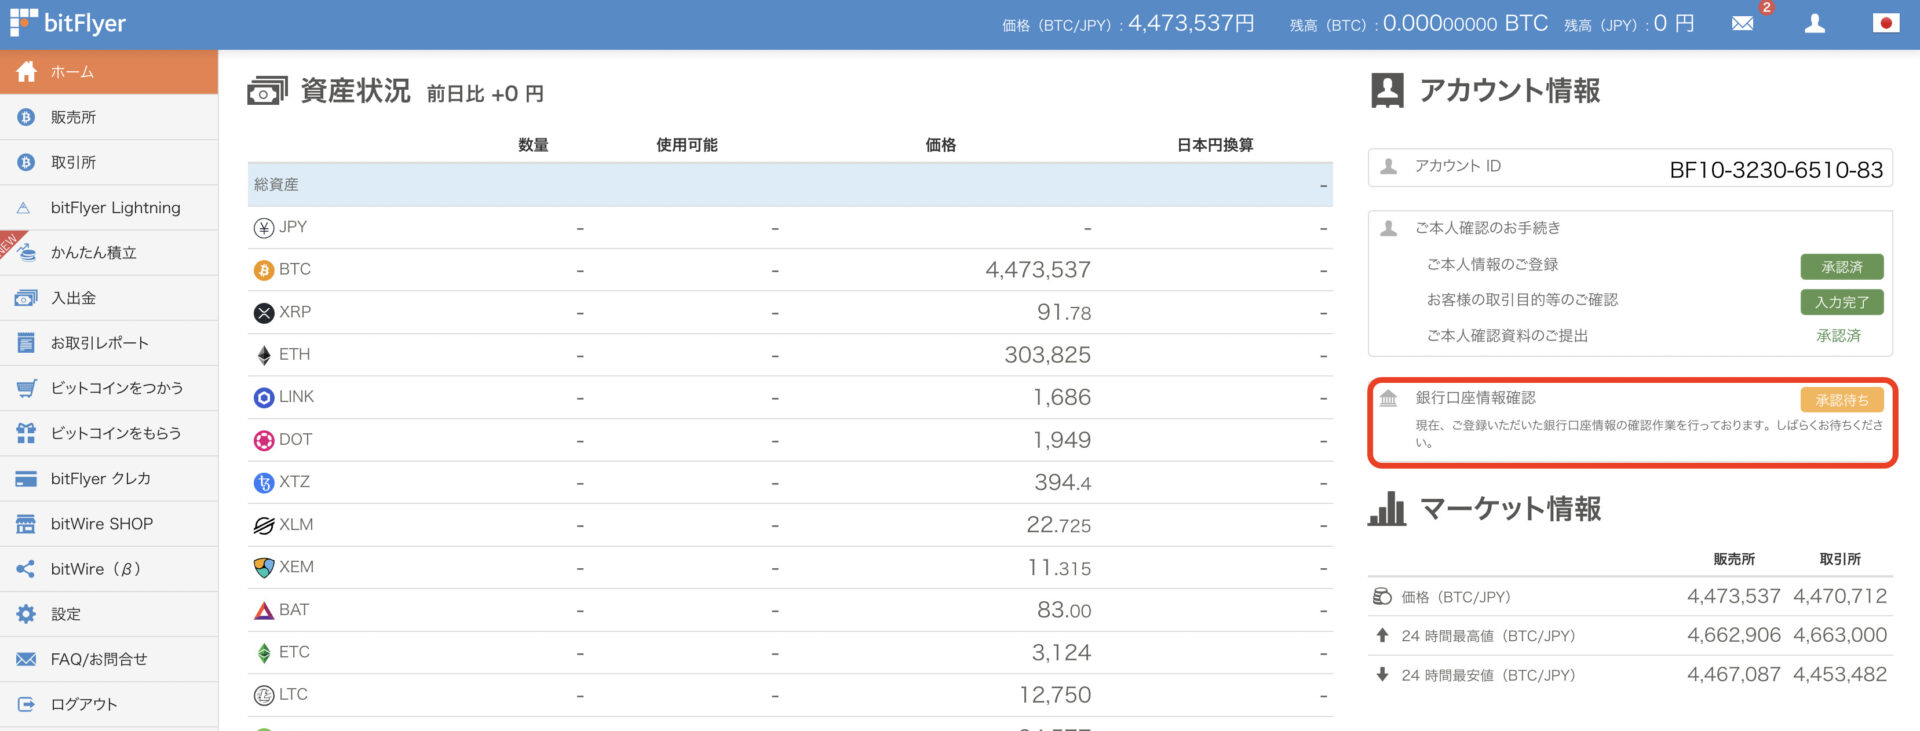Open ホーム in the sidebar menu
This screenshot has width=1920, height=731.
coord(109,72)
